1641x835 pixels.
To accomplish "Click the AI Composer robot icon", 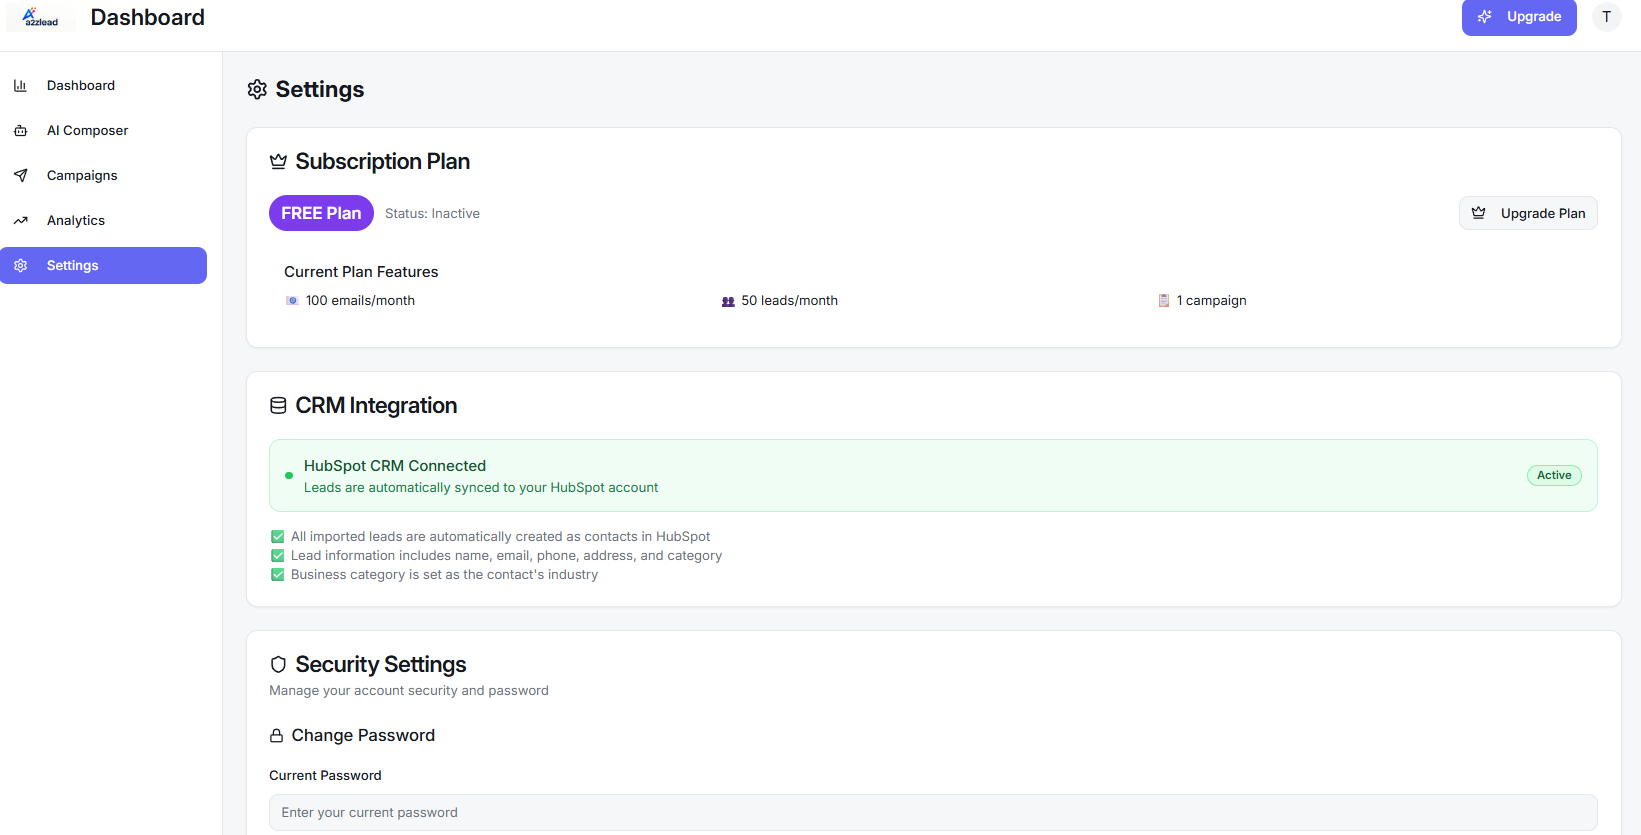I will coord(20,131).
